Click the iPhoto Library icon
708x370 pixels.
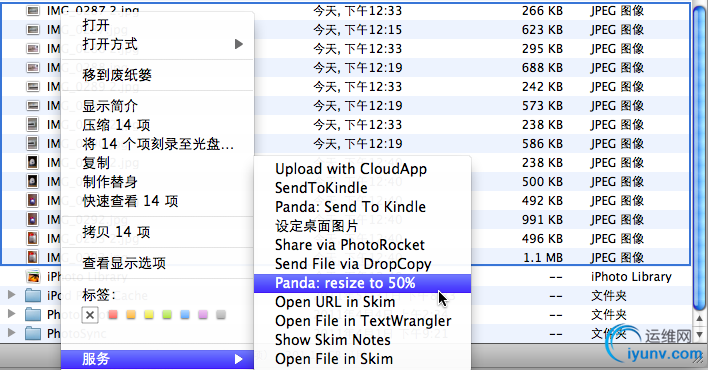33,276
